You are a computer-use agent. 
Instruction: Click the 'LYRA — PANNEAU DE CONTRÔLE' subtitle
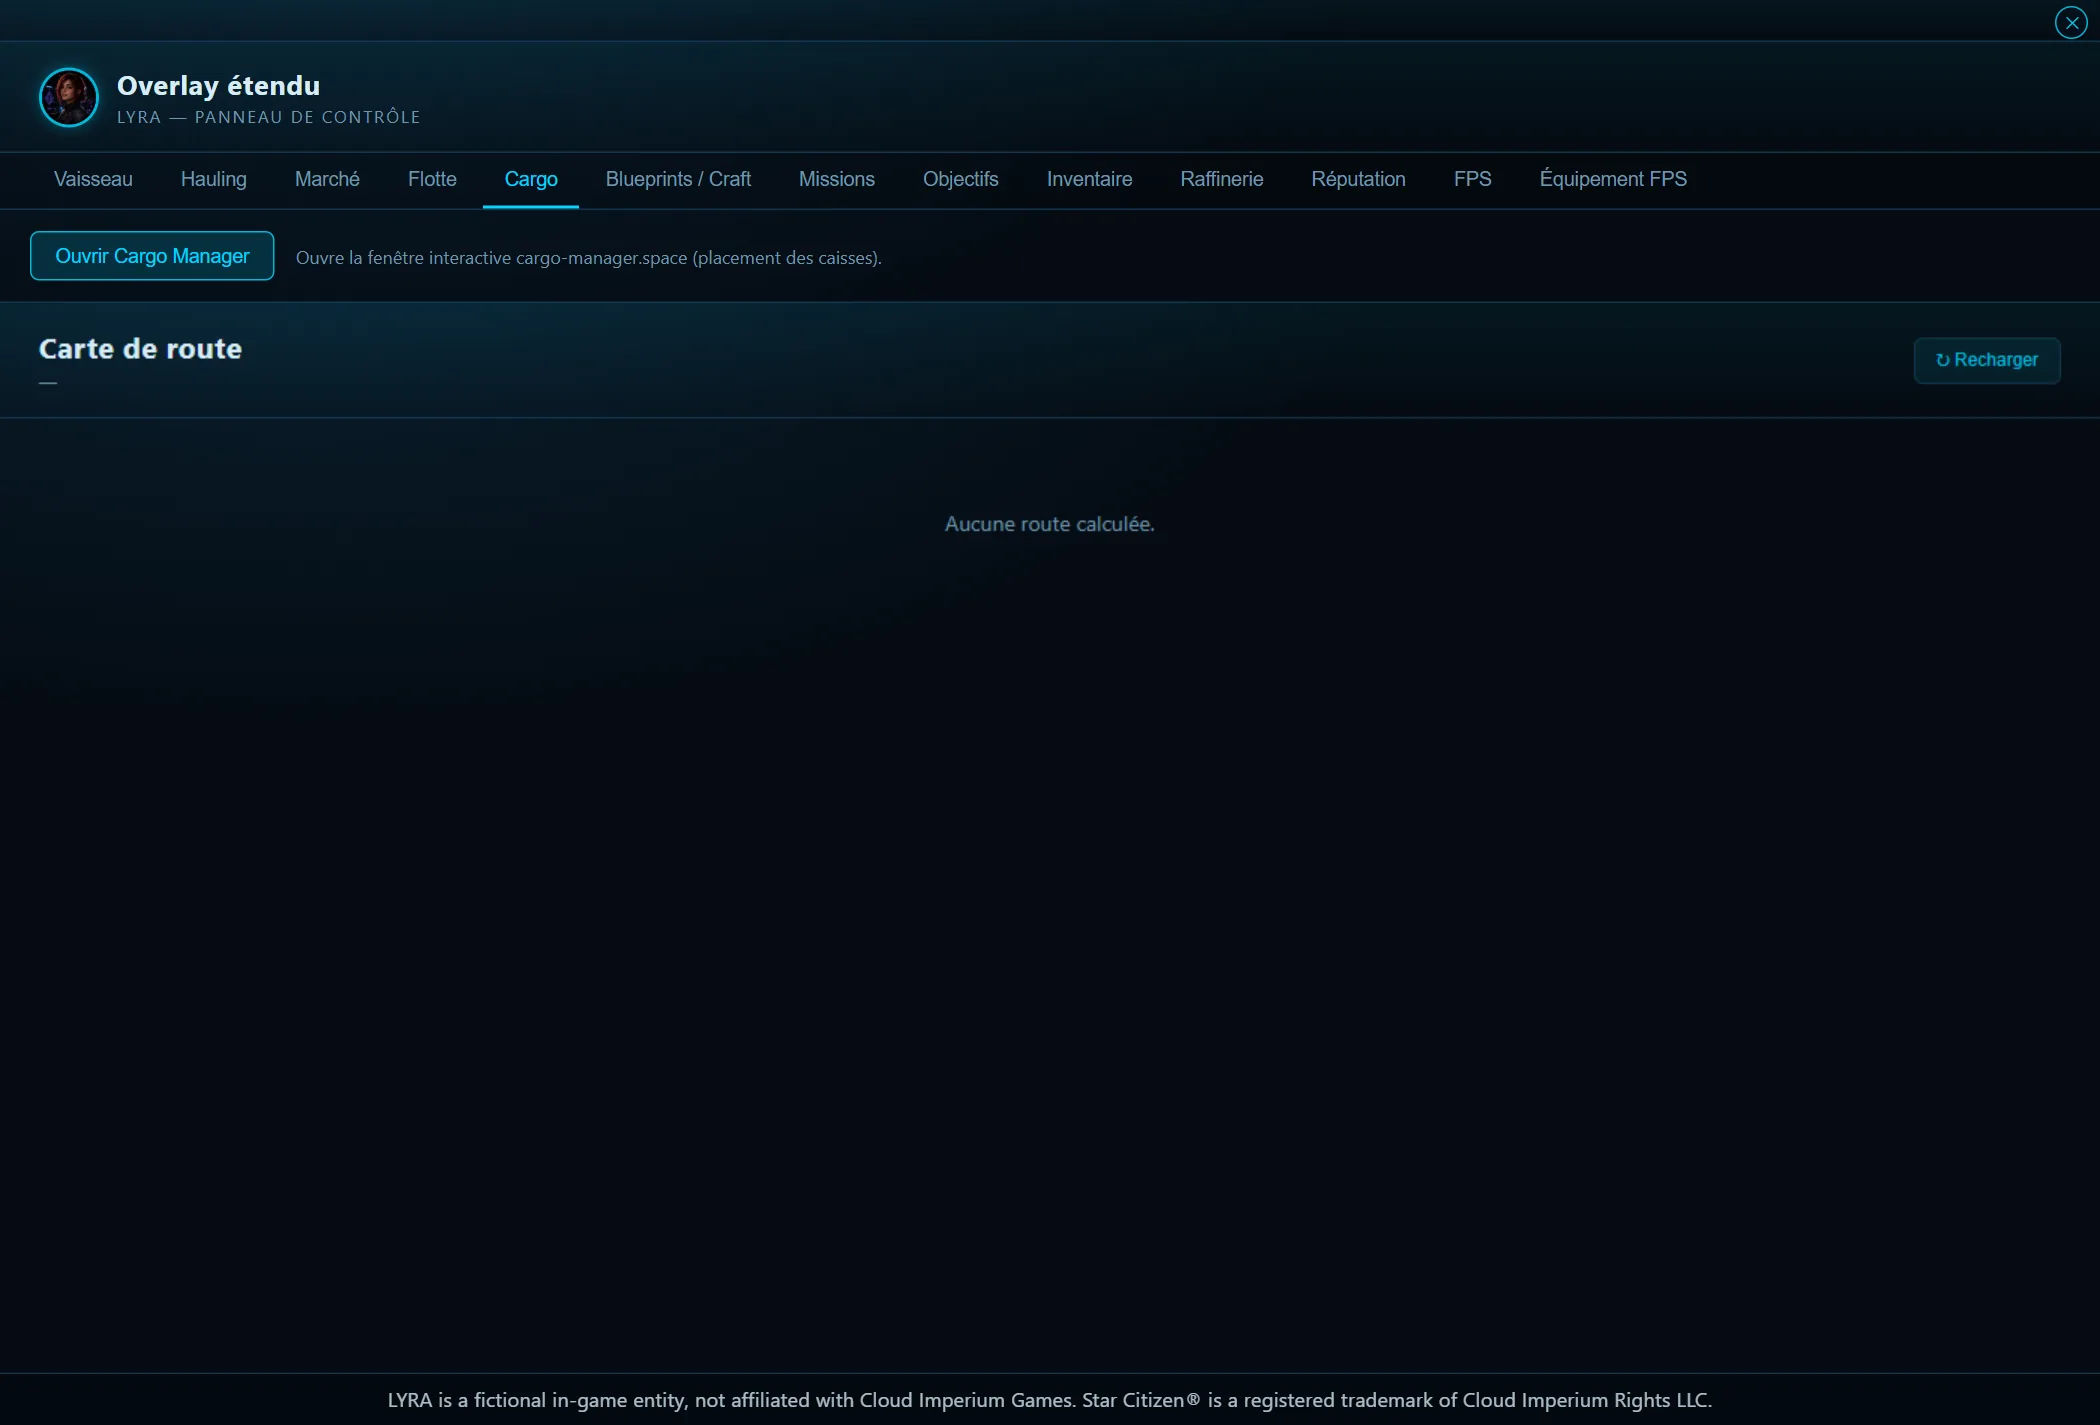click(269, 117)
